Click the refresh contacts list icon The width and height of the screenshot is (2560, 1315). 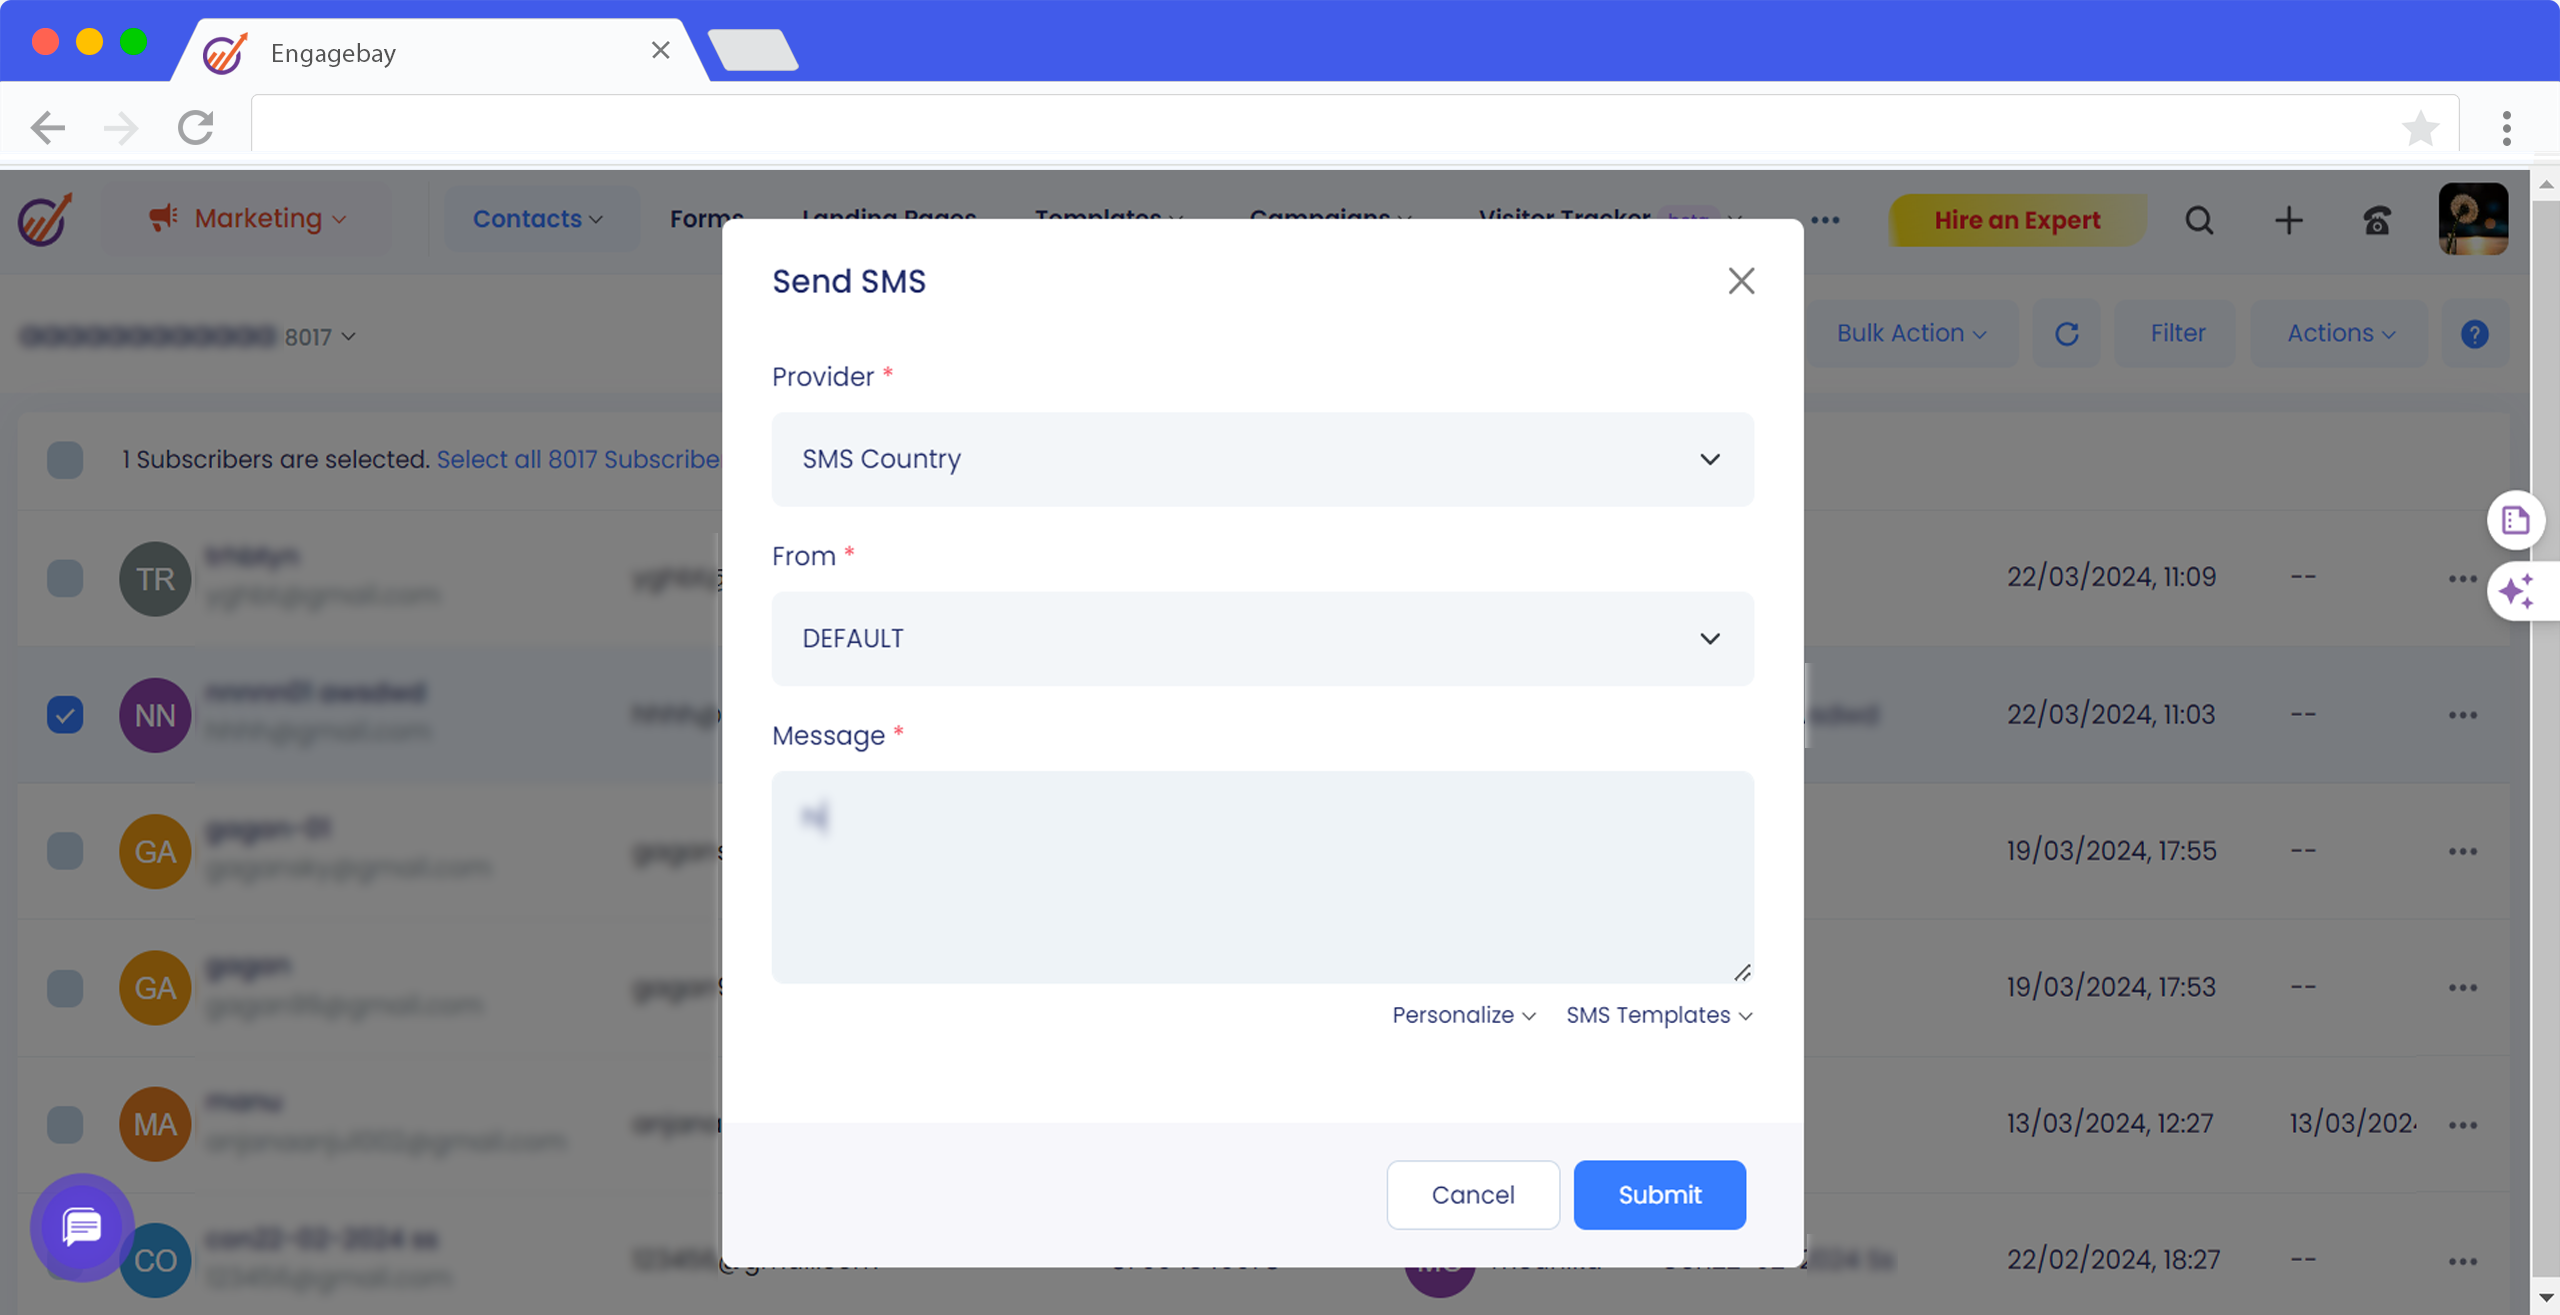click(x=2067, y=334)
